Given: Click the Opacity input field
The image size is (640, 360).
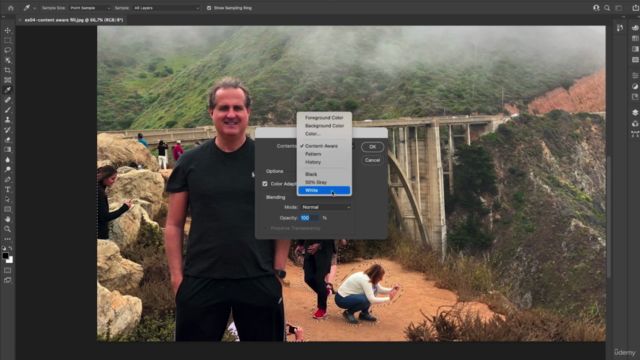Looking at the screenshot, I should tap(310, 218).
